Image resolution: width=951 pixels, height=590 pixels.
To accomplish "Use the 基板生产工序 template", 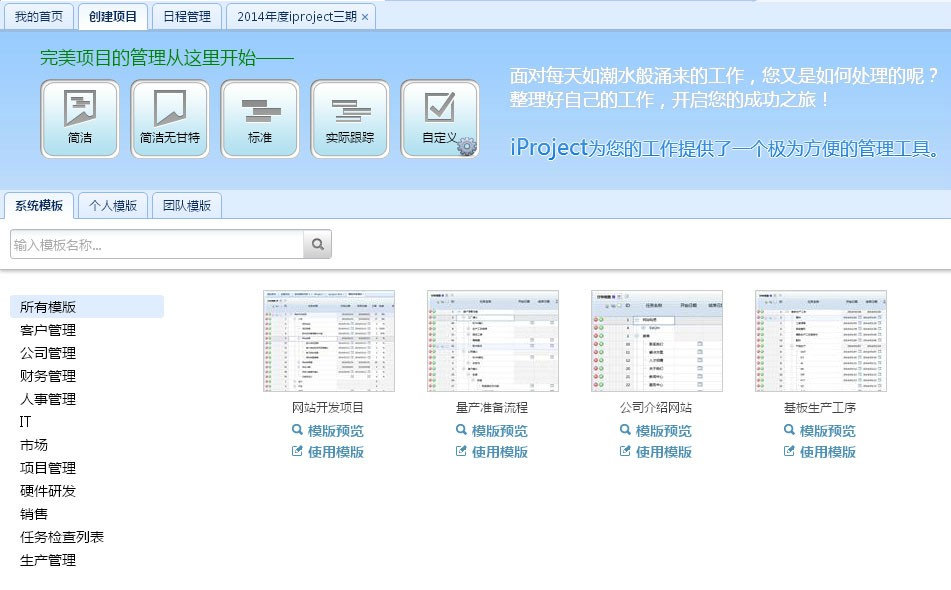I will point(820,452).
